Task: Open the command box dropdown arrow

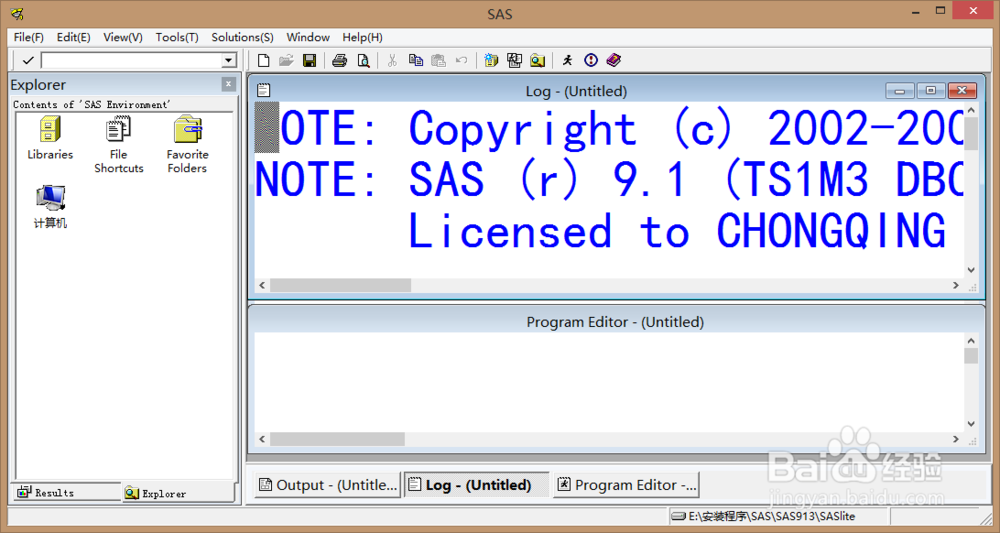Action: [x=229, y=61]
